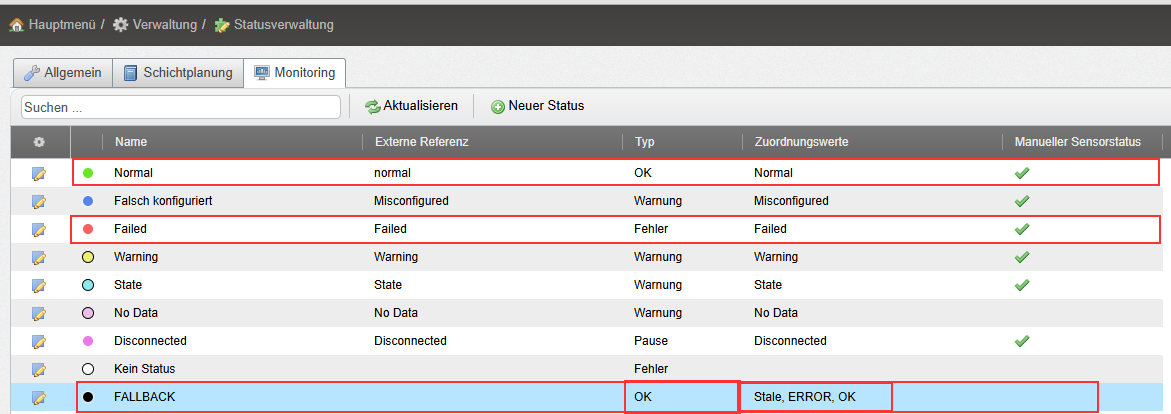Click the Verwaltung gear breadcrumb icon

[120, 24]
